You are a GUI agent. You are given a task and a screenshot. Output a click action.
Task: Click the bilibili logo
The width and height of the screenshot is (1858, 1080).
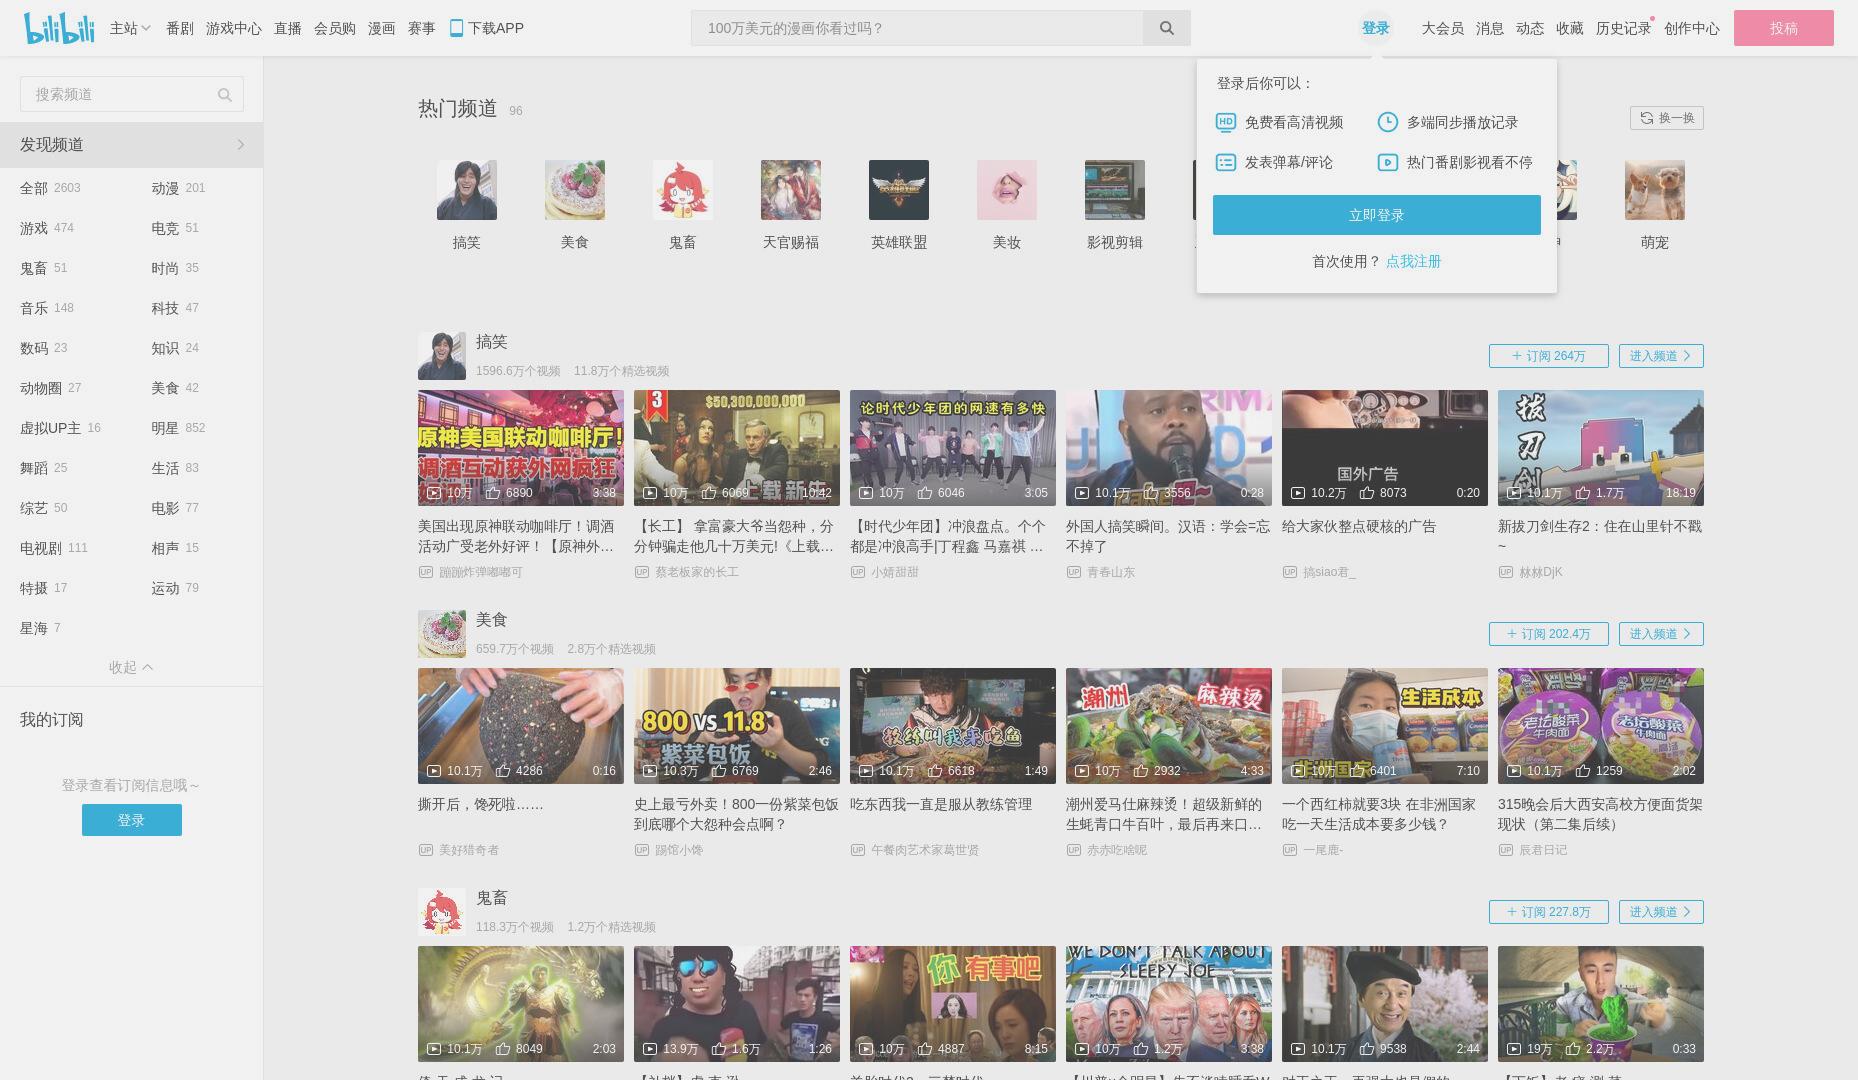[59, 28]
